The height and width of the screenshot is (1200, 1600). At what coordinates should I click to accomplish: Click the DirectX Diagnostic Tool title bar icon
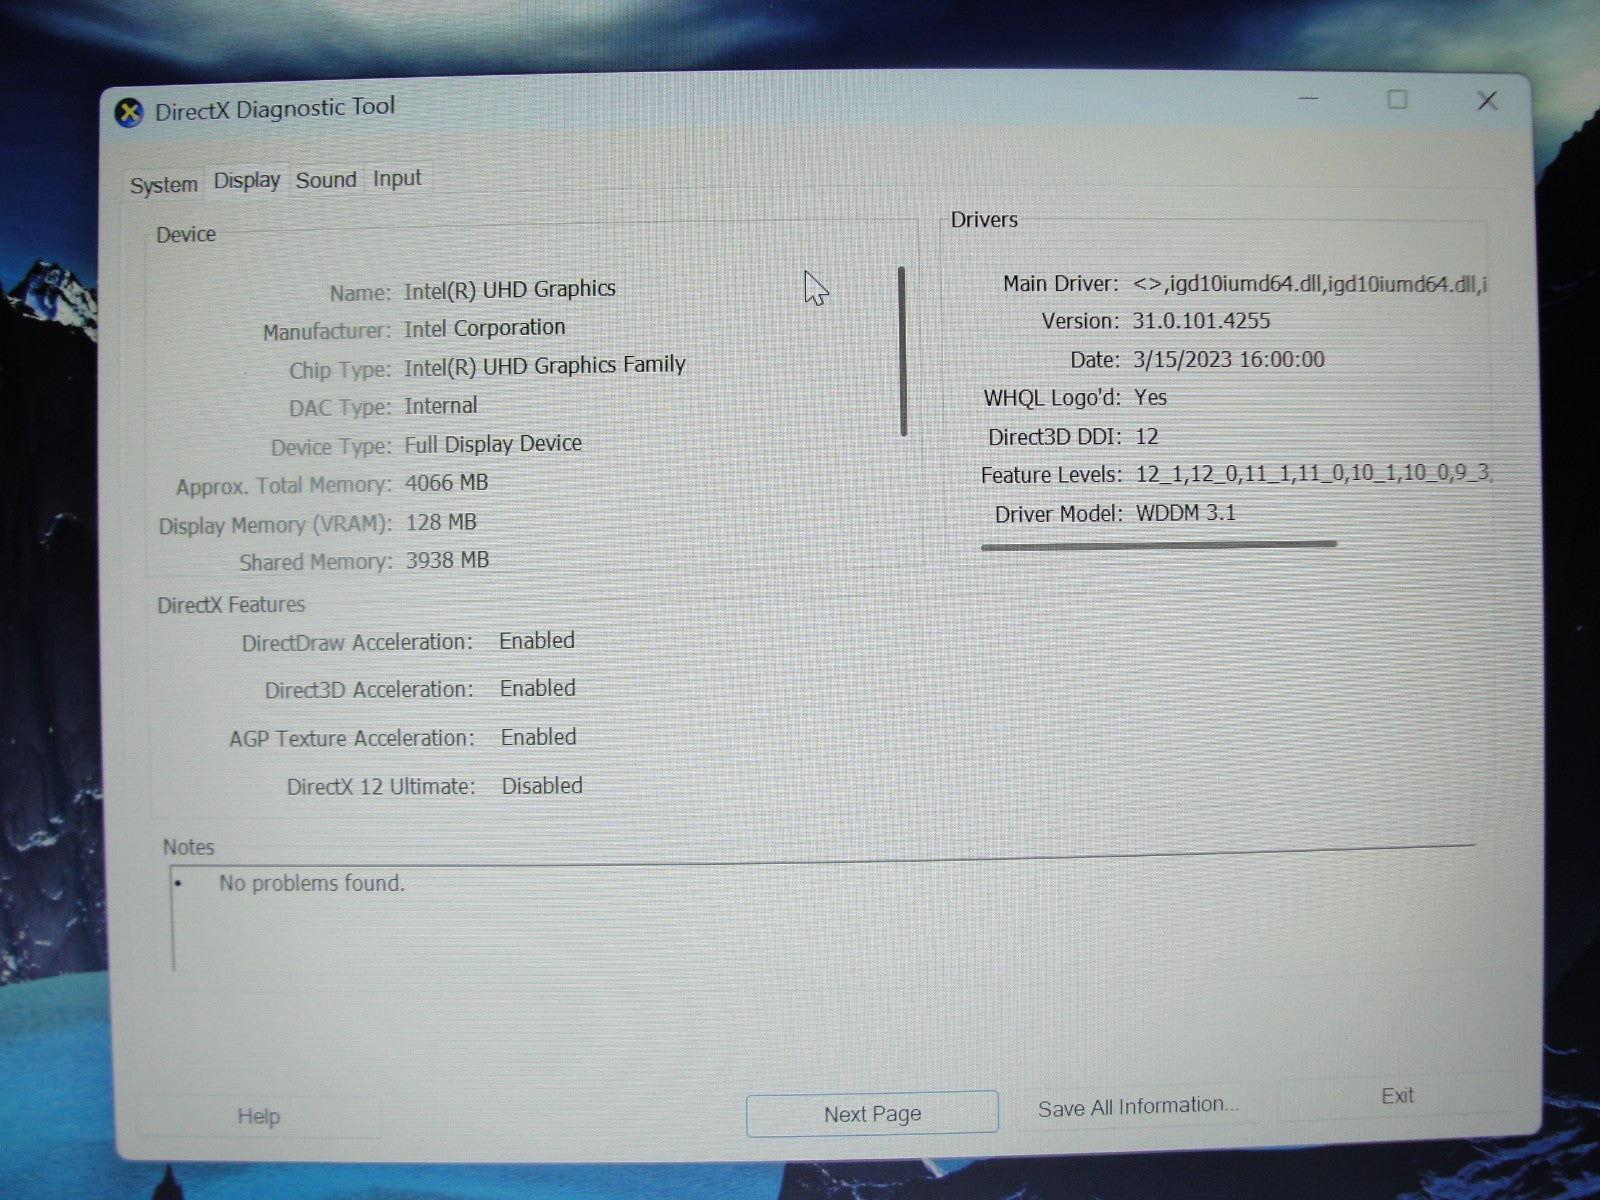pyautogui.click(x=129, y=113)
